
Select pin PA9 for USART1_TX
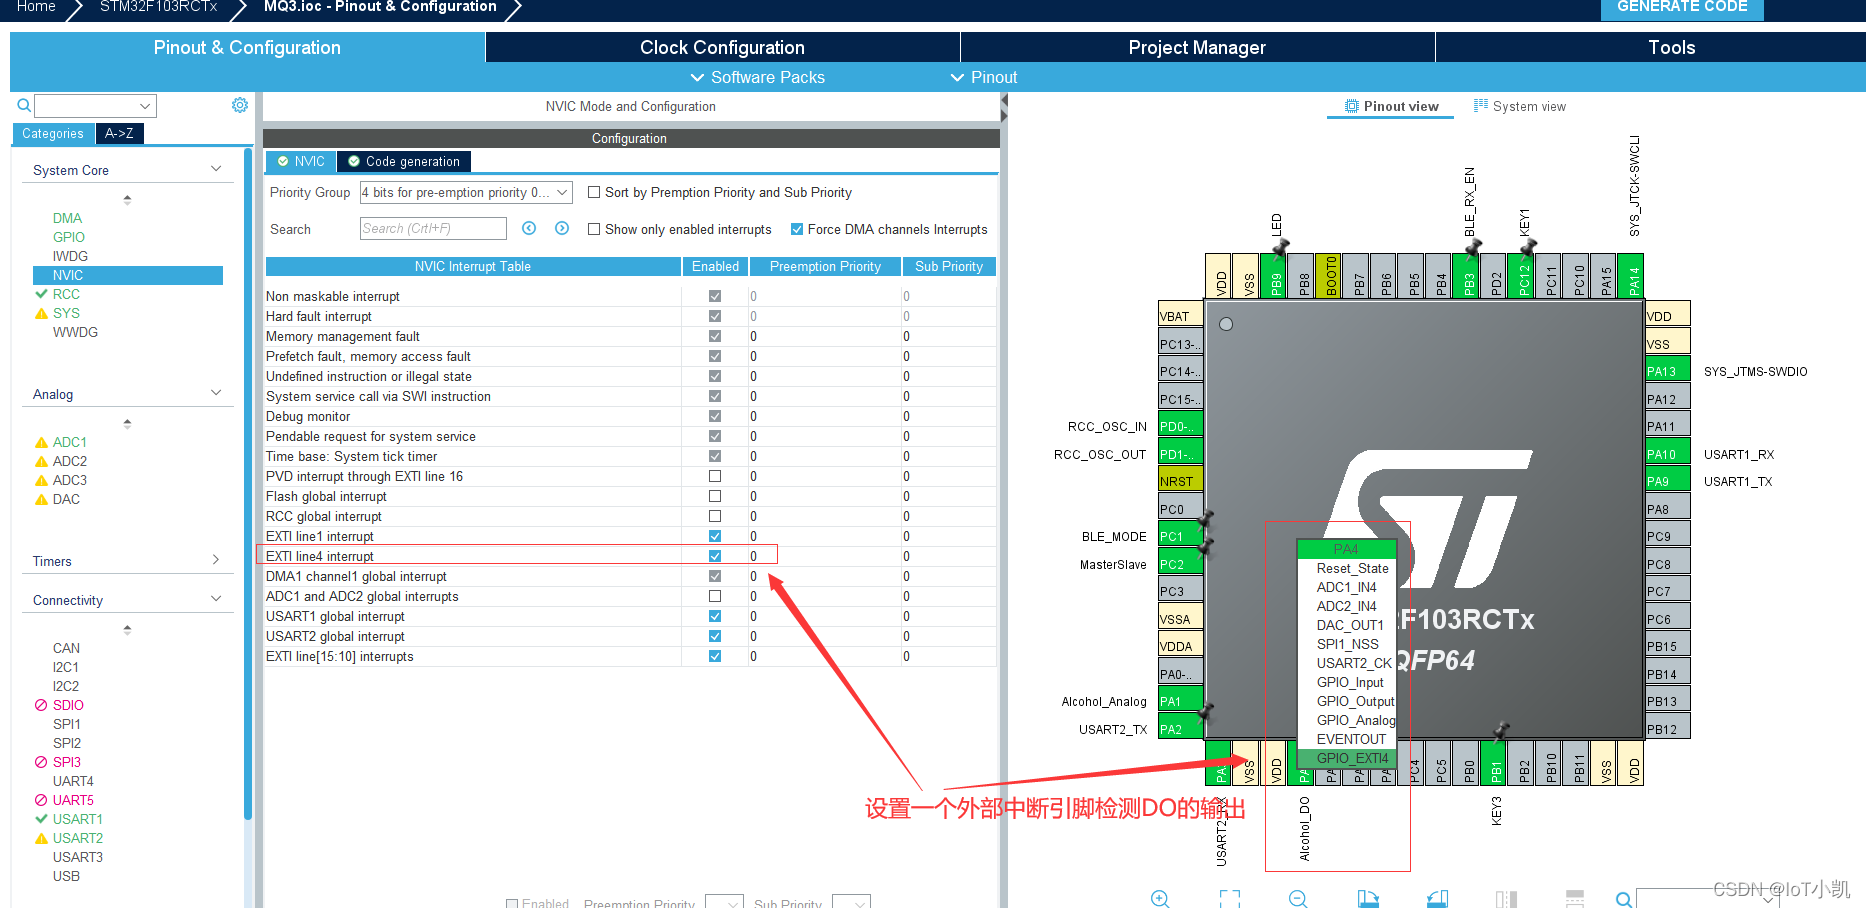[x=1667, y=481]
